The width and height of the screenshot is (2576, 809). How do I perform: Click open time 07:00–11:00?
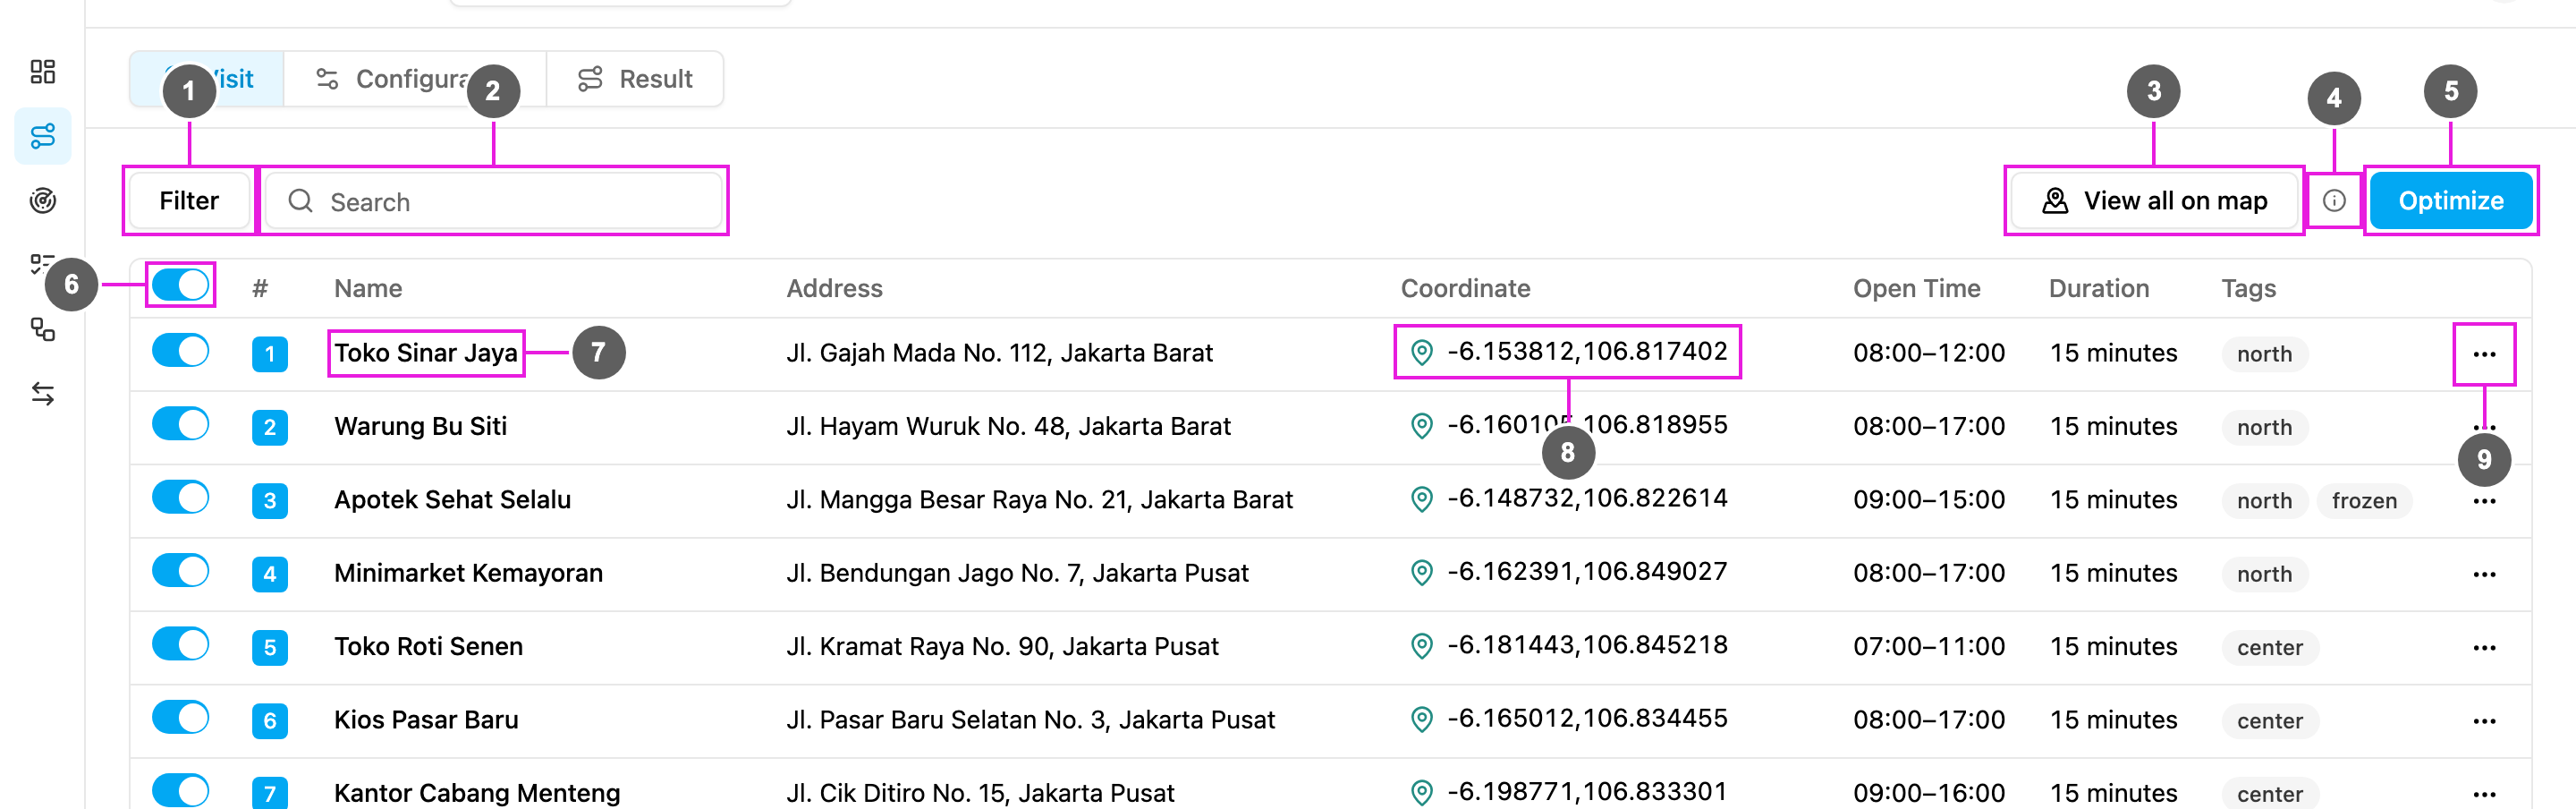pyautogui.click(x=1929, y=647)
